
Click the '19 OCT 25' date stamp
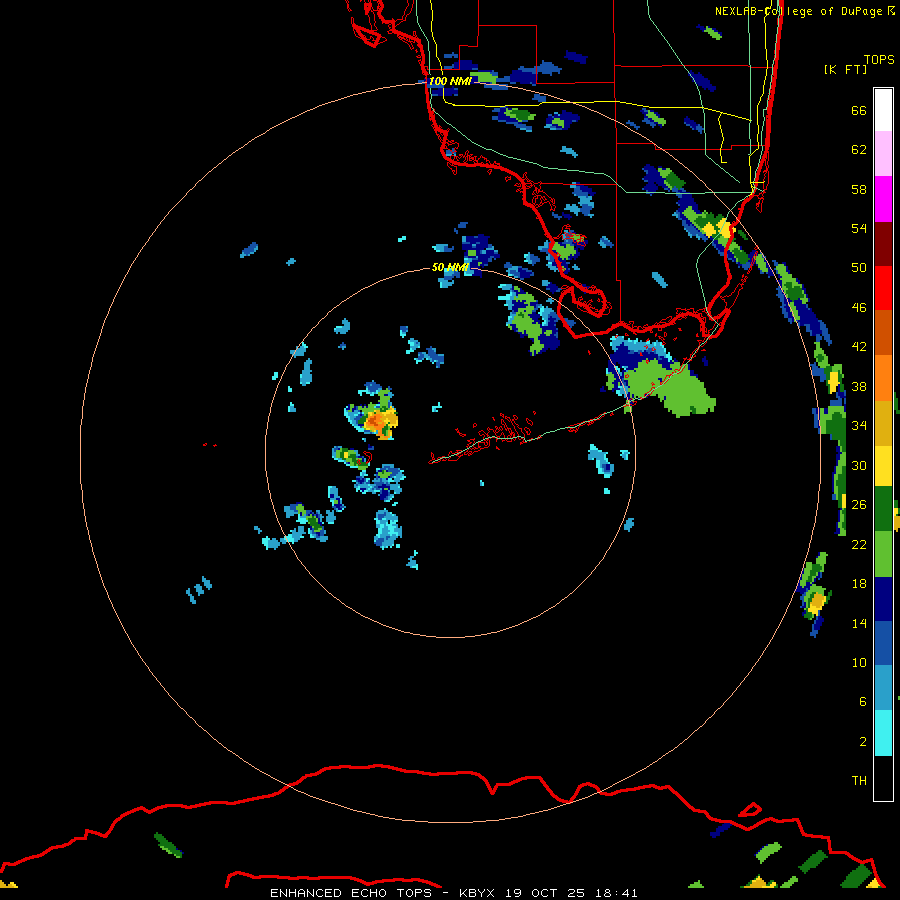point(545,893)
